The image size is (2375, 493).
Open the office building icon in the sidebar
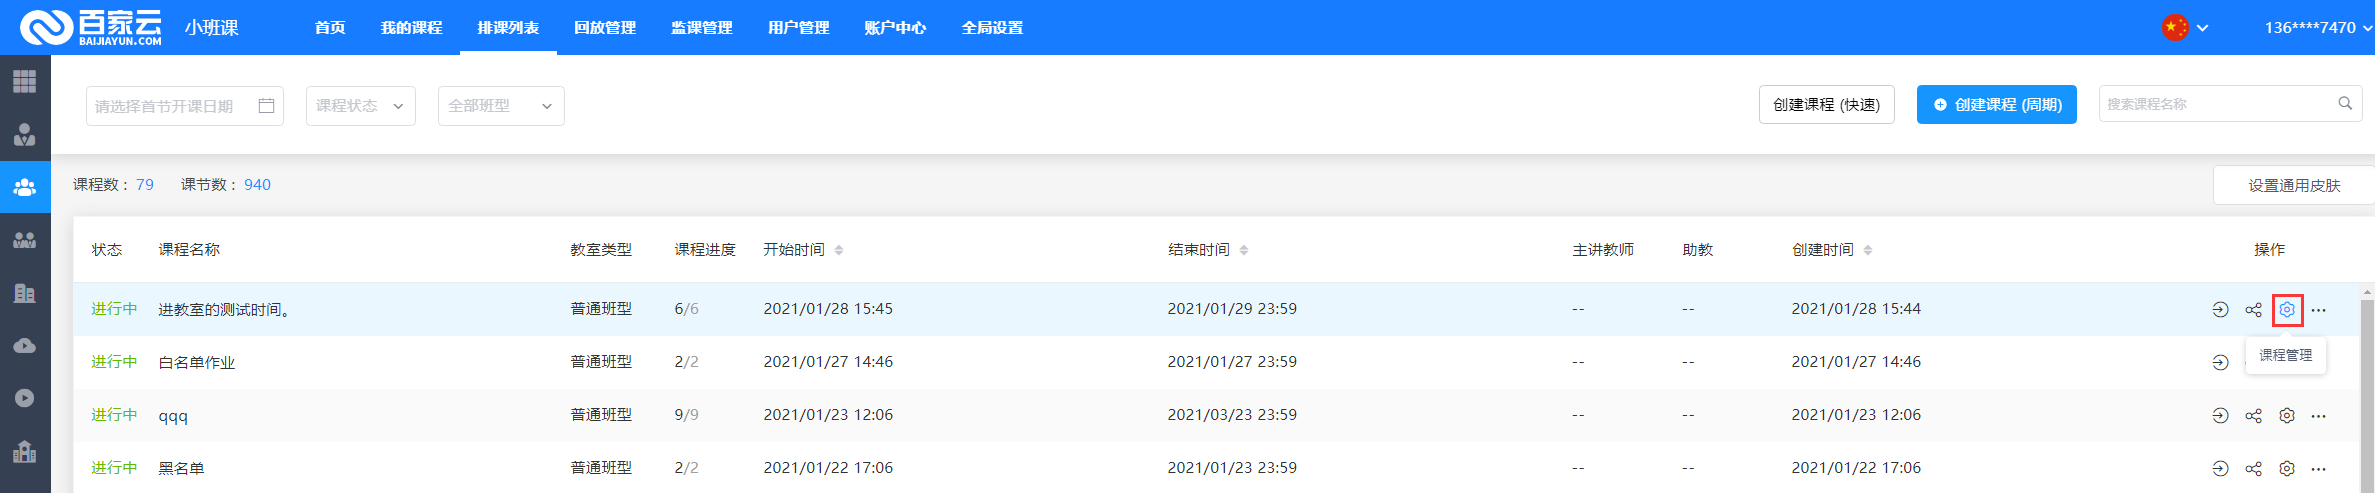pos(25,293)
